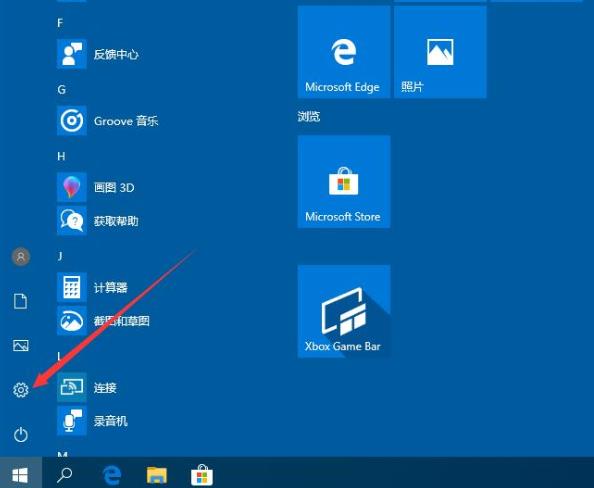Open File Explorer on taskbar
This screenshot has width=594, height=488.
pyautogui.click(x=157, y=475)
